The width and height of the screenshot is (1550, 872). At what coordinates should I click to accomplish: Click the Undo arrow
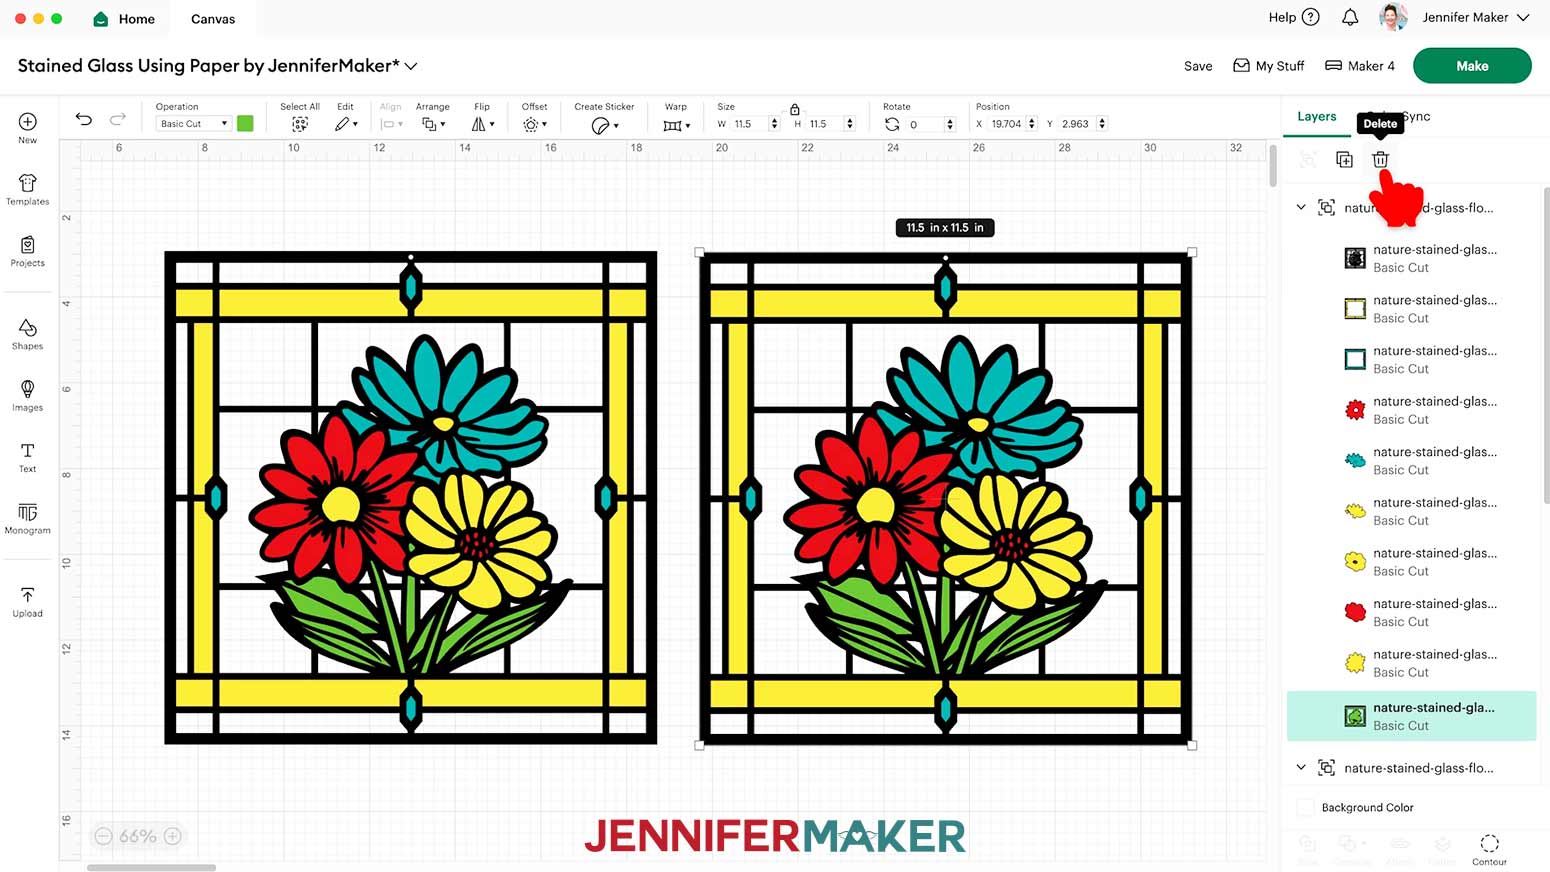pyautogui.click(x=84, y=119)
